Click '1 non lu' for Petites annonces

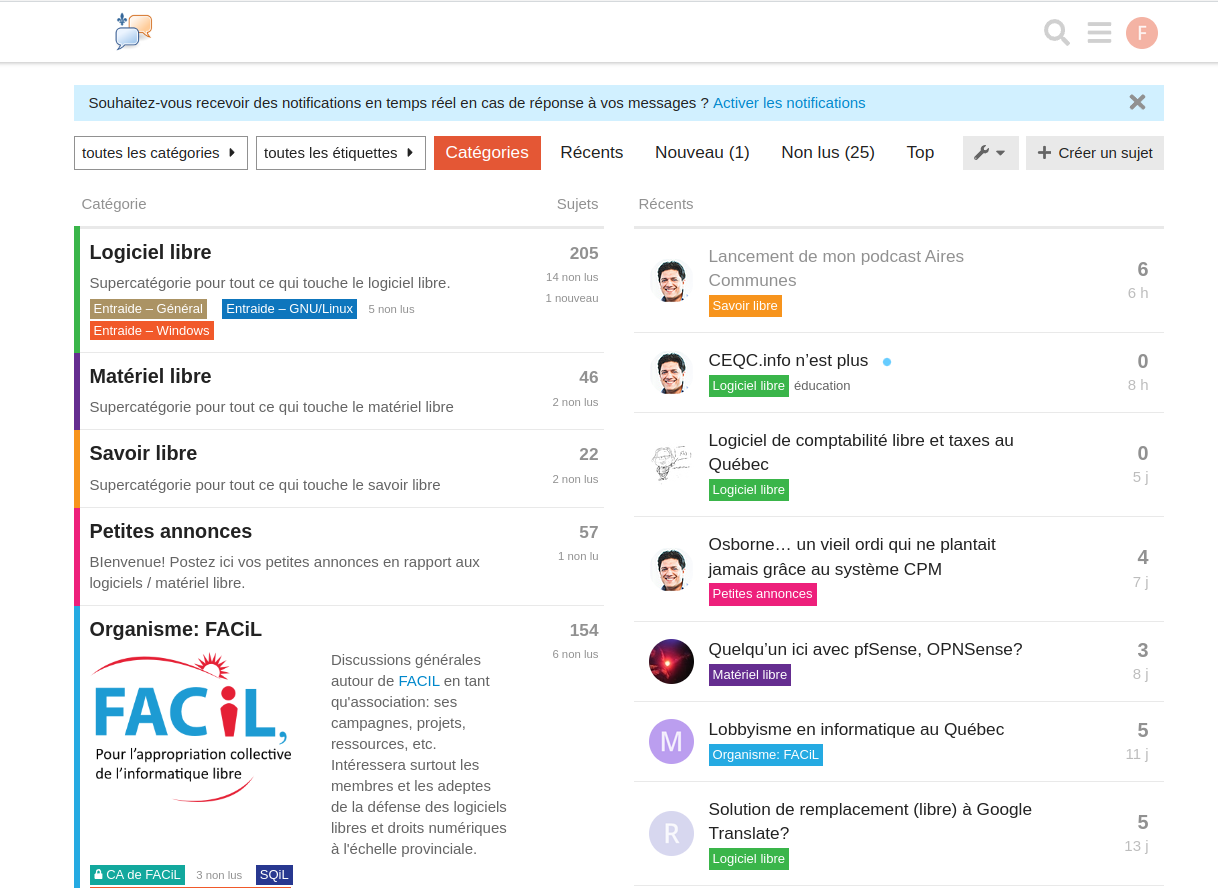click(x=578, y=556)
